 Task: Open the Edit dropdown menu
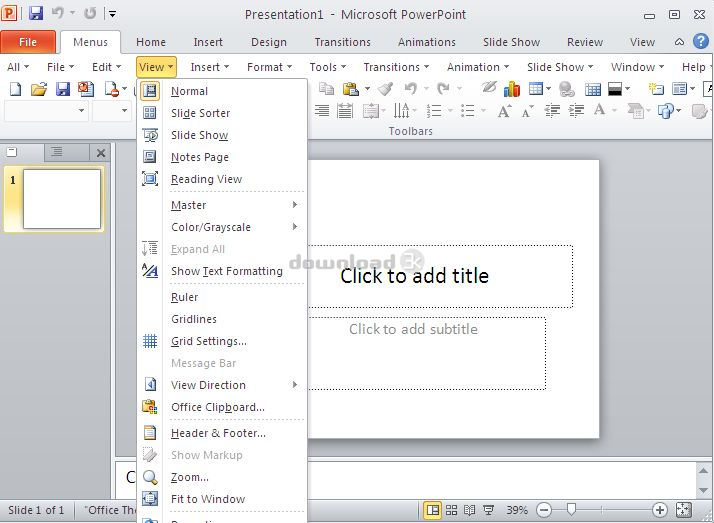106,67
